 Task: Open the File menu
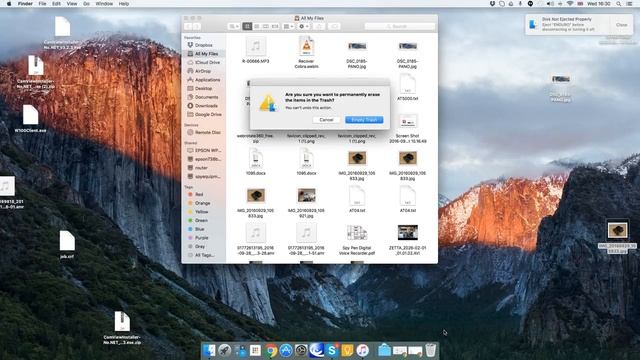point(42,4)
